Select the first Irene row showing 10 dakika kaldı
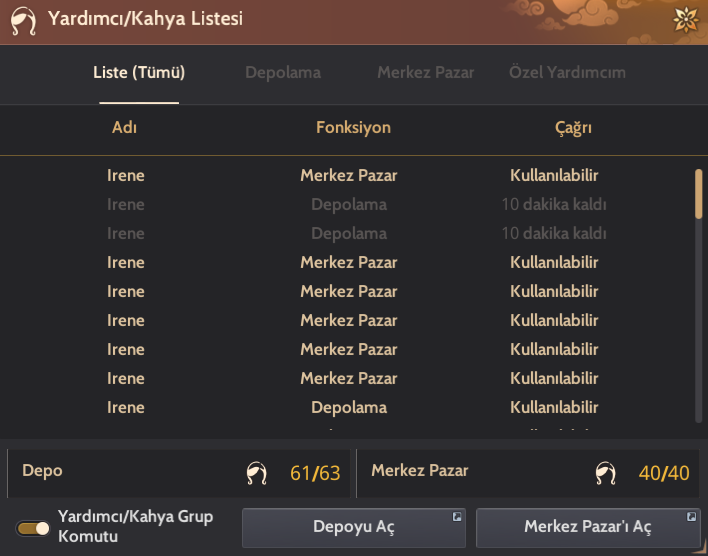Screen dimensions: 708x556 pos(349,205)
